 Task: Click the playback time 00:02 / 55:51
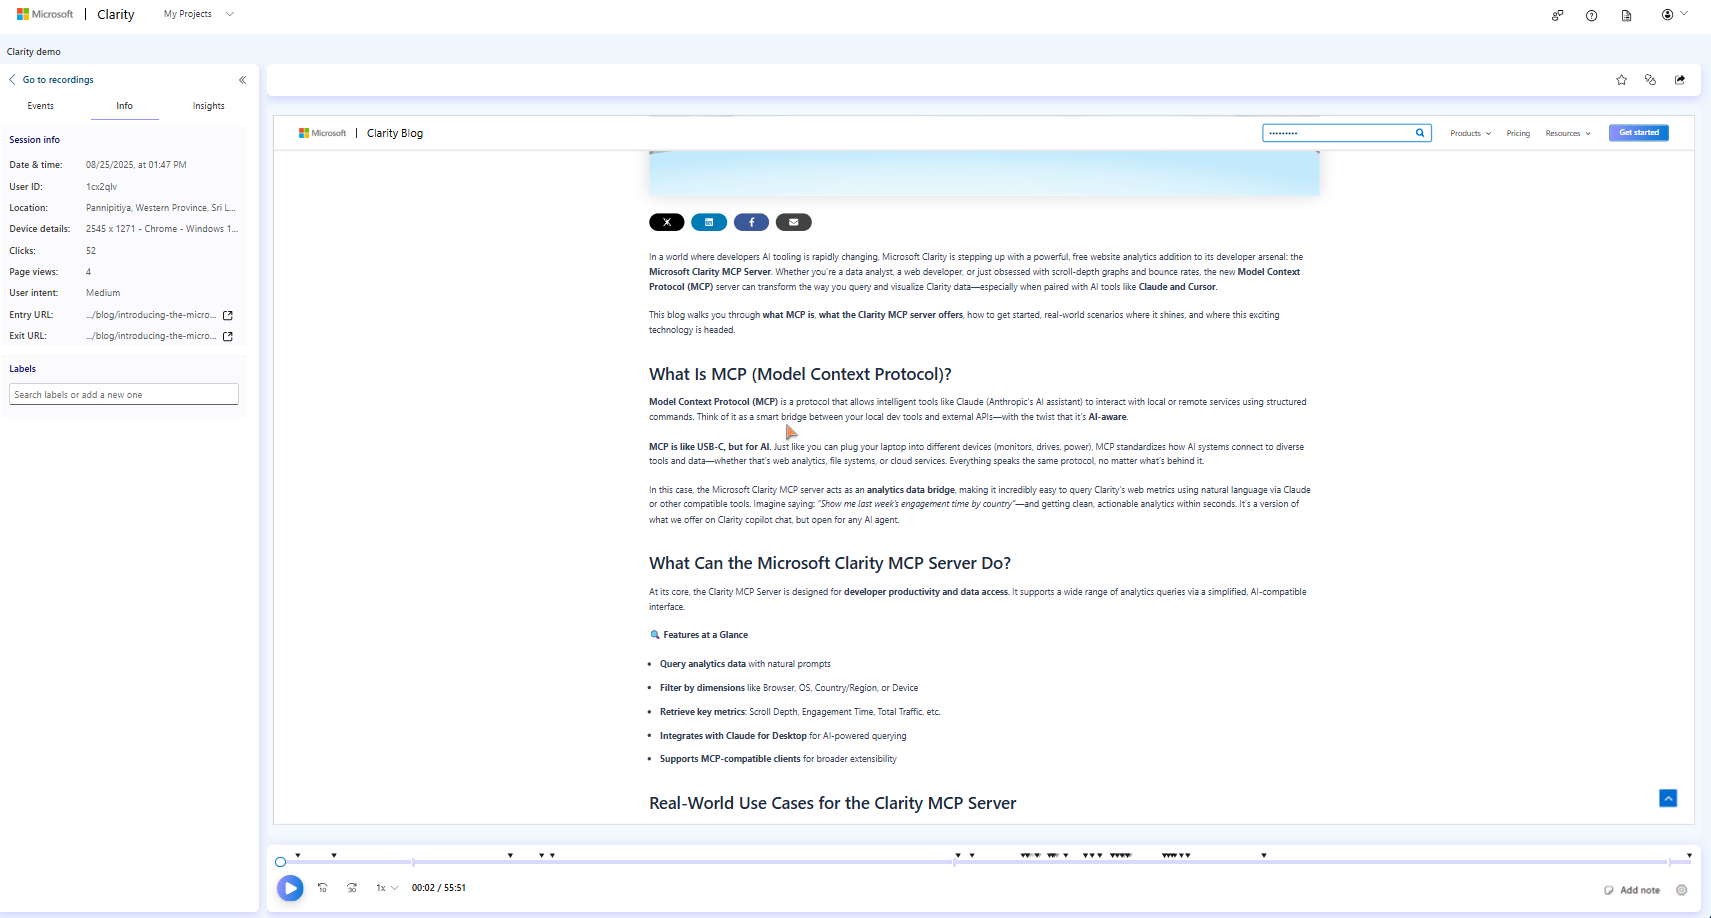pyautogui.click(x=439, y=888)
